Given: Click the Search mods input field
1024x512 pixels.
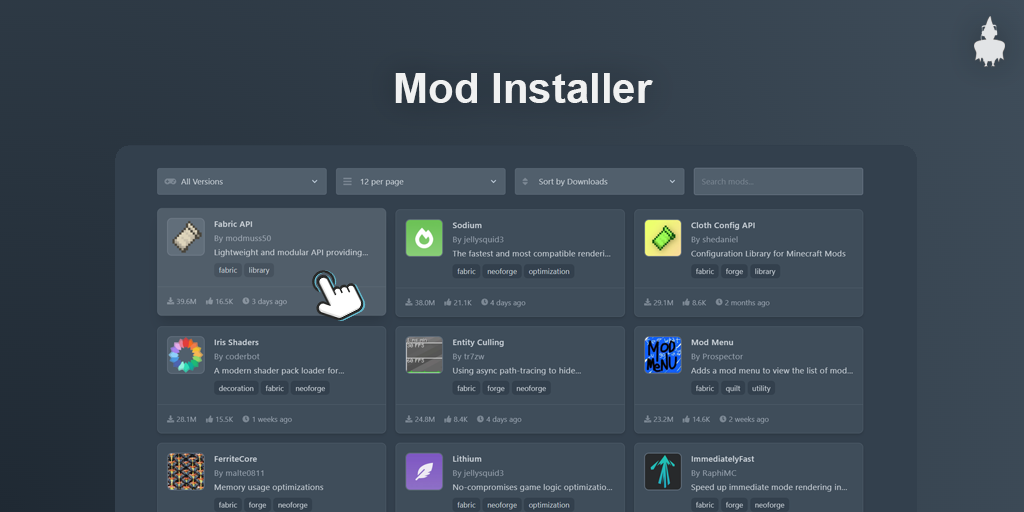Looking at the screenshot, I should point(778,182).
